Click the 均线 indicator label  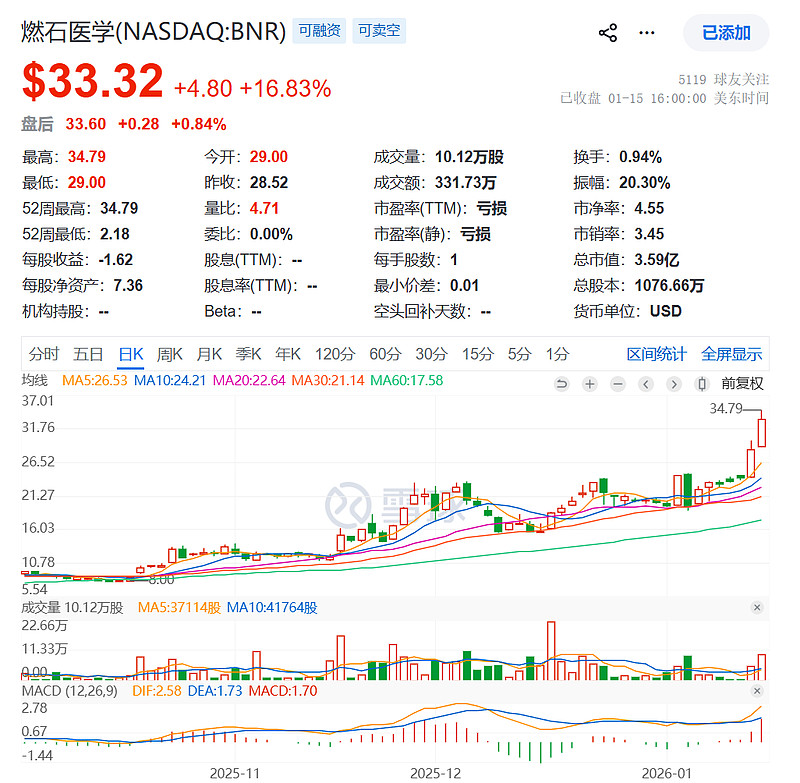(34, 380)
